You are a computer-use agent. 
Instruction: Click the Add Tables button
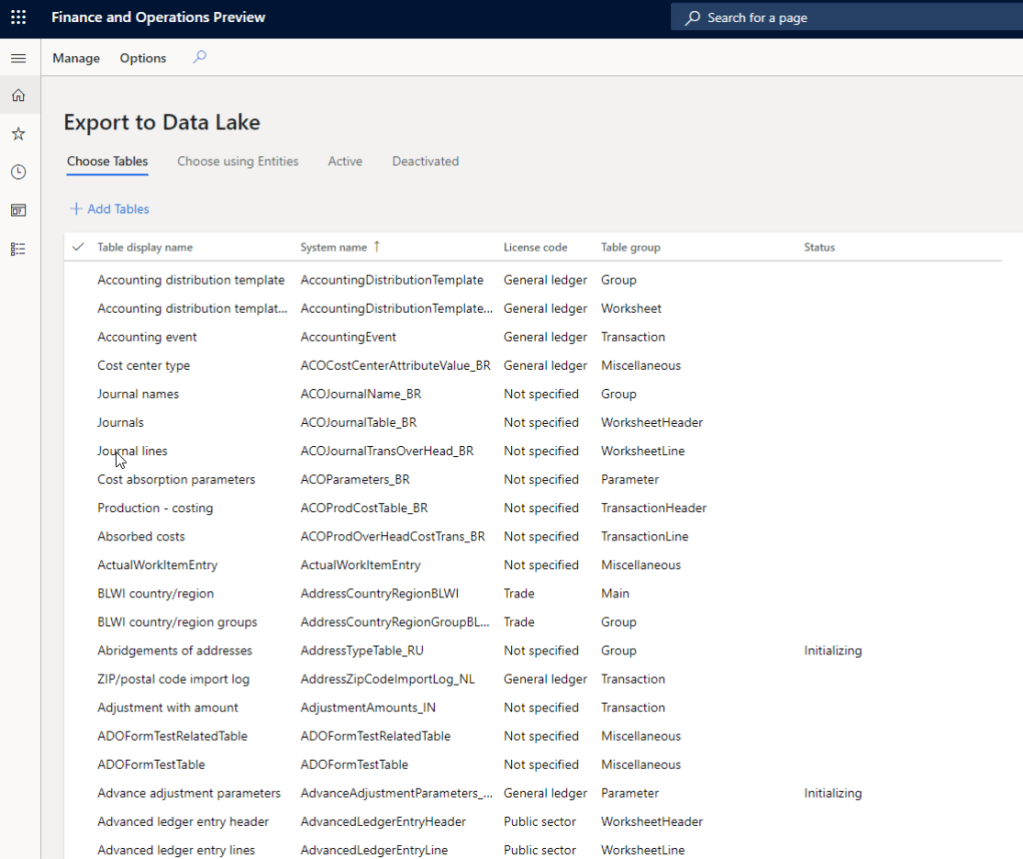[109, 209]
